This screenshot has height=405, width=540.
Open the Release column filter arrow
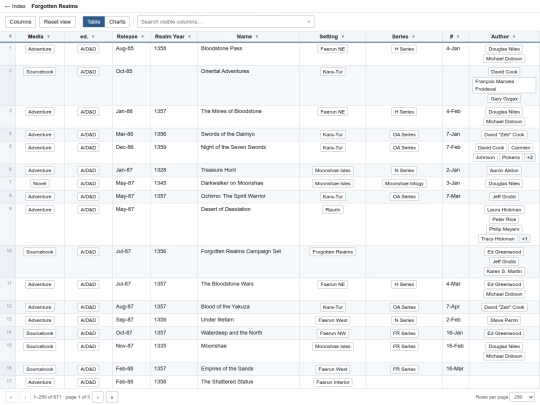[143, 37]
